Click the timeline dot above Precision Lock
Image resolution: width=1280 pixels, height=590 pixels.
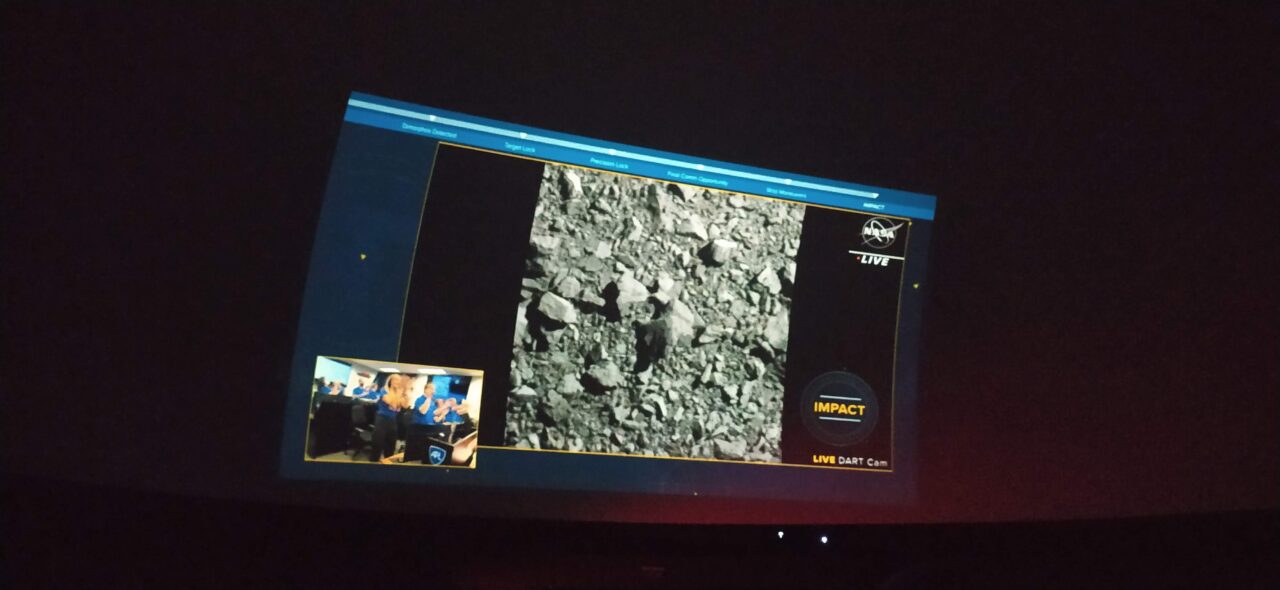point(611,150)
